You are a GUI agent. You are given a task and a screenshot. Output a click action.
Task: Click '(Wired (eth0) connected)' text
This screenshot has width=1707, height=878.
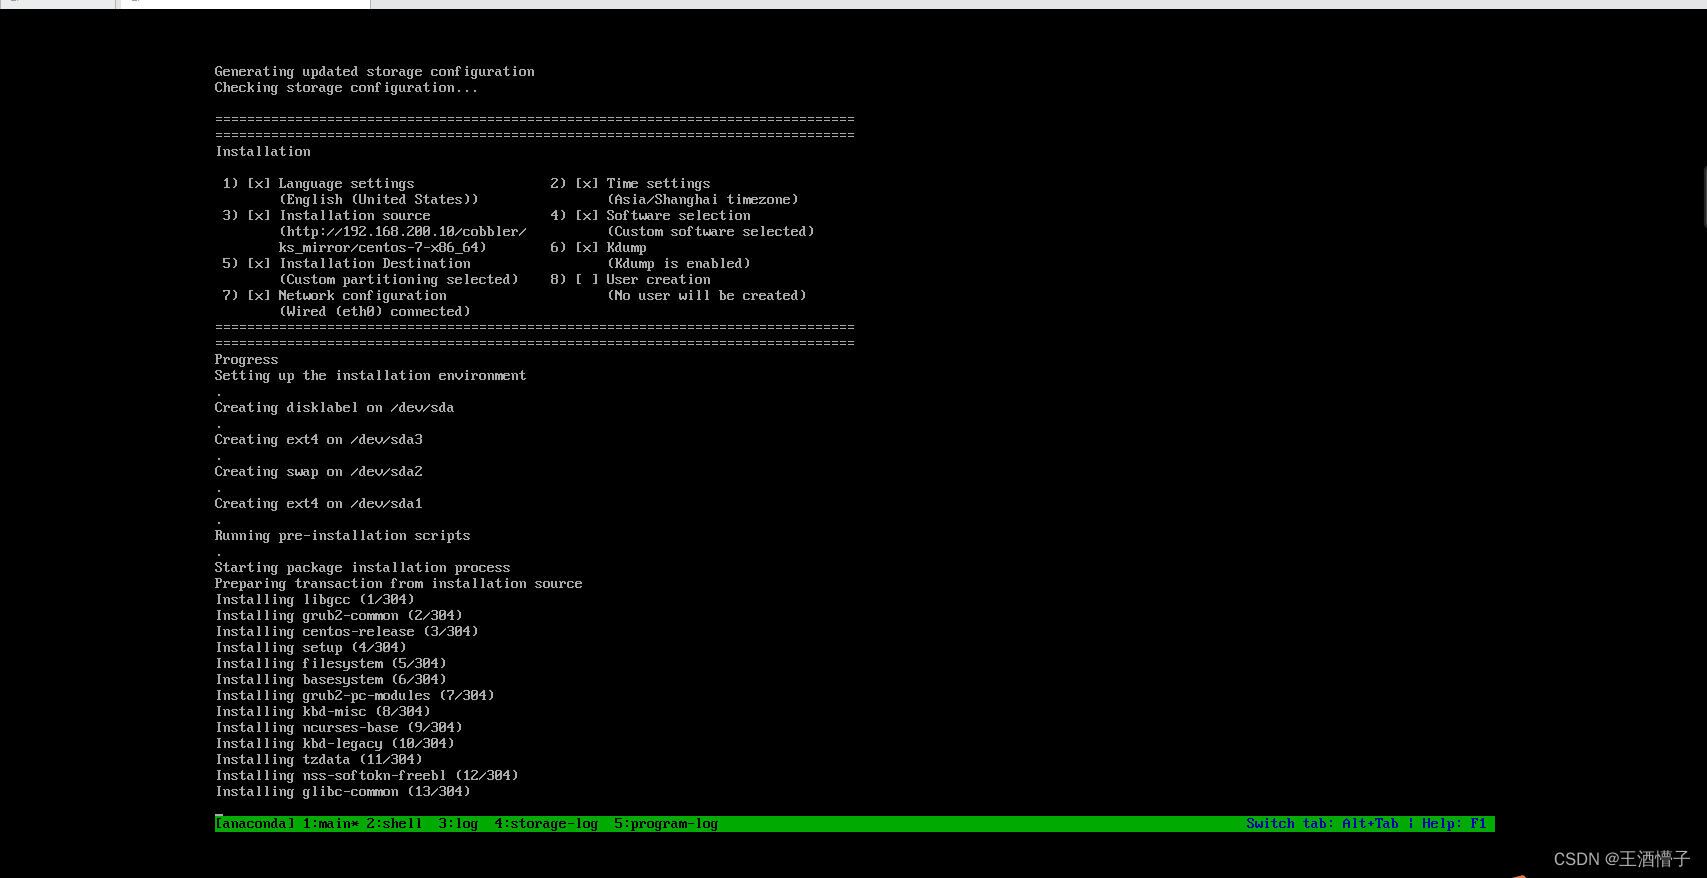pos(374,312)
